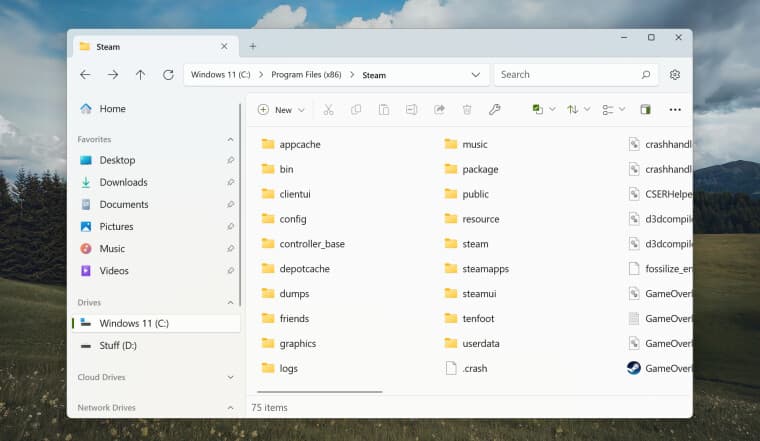Open the Downloads folder in sidebar
The width and height of the screenshot is (760, 441).
click(123, 182)
